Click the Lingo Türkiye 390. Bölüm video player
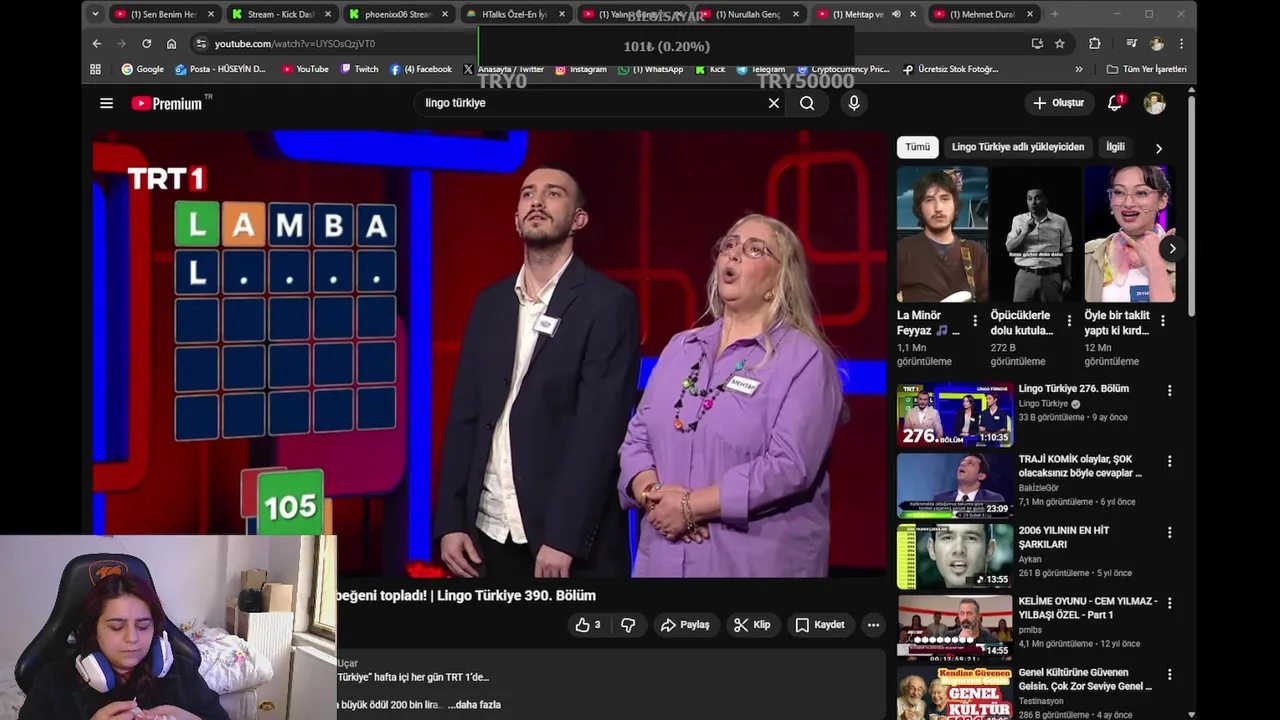The width and height of the screenshot is (1280, 720). (x=489, y=354)
